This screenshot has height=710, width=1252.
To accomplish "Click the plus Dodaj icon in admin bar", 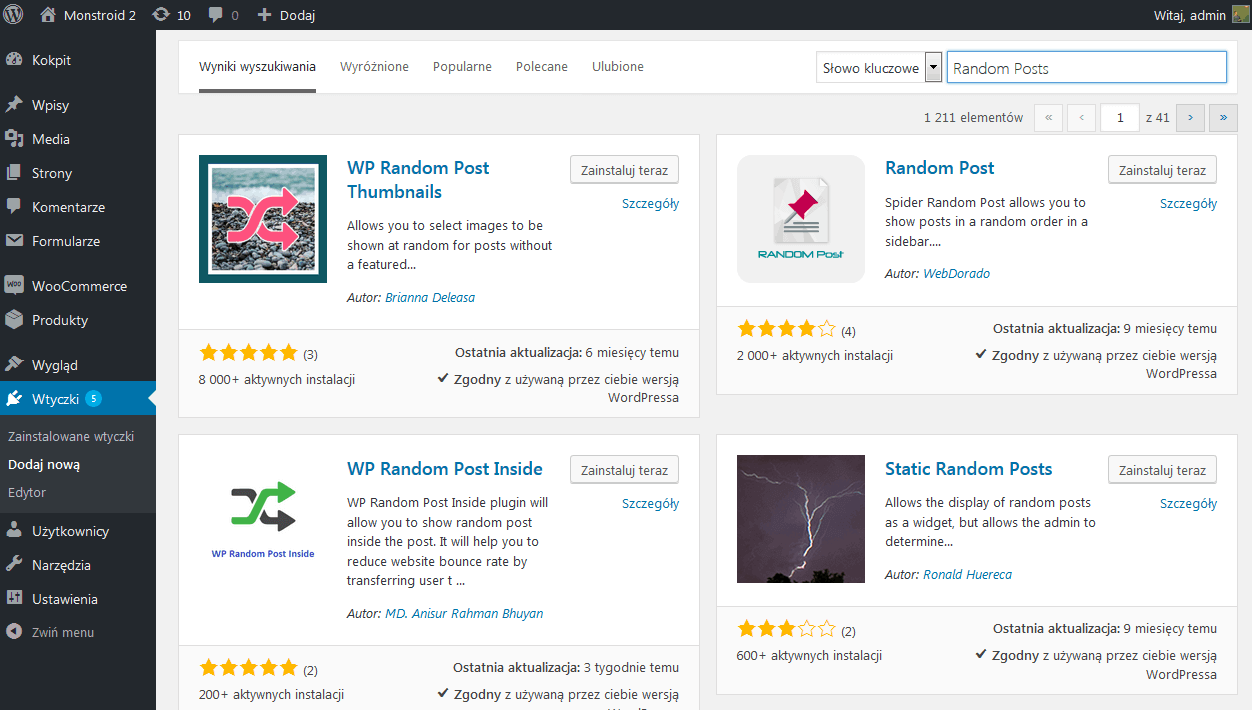I will tap(264, 15).
